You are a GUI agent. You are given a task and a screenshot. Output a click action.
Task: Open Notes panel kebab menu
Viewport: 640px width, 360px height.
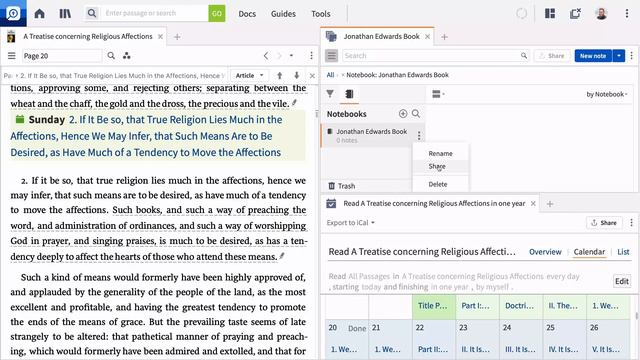pos(631,56)
